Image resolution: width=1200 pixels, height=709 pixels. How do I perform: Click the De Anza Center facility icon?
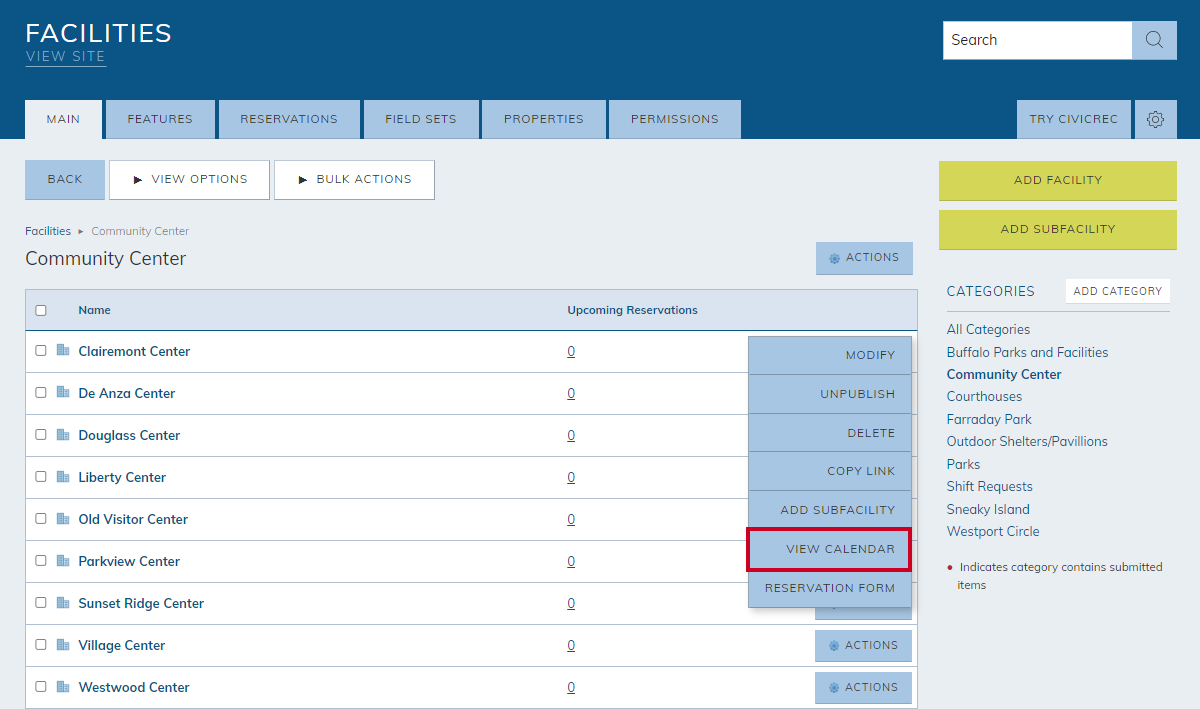(63, 392)
